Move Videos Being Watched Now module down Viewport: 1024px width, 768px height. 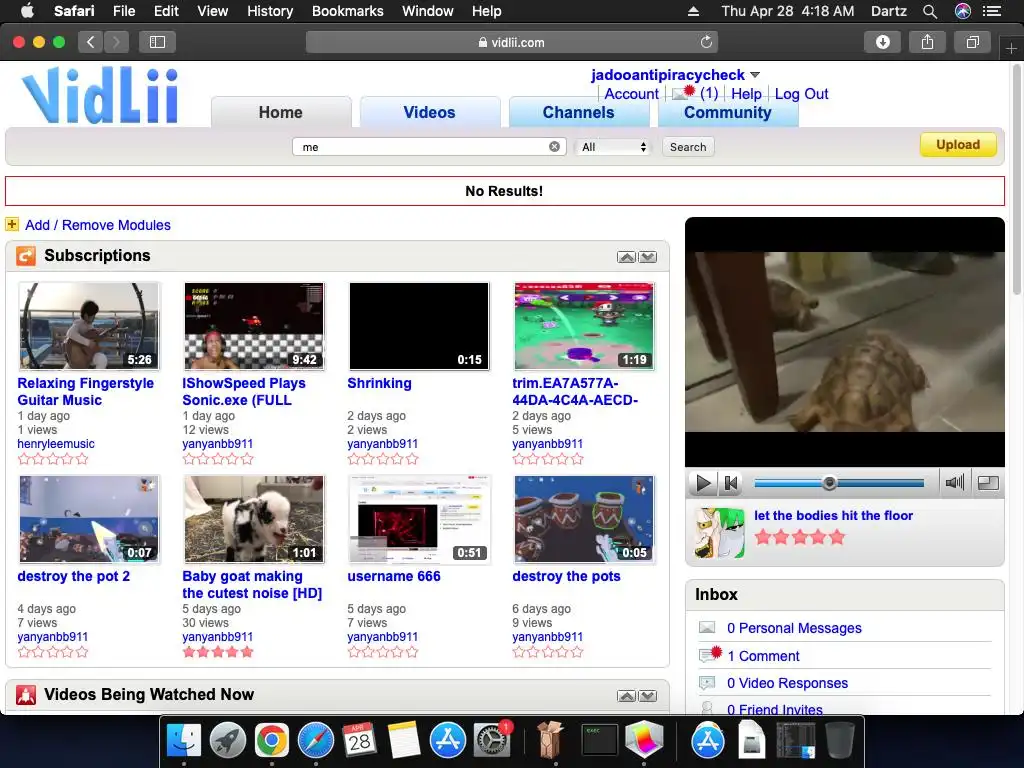[647, 696]
